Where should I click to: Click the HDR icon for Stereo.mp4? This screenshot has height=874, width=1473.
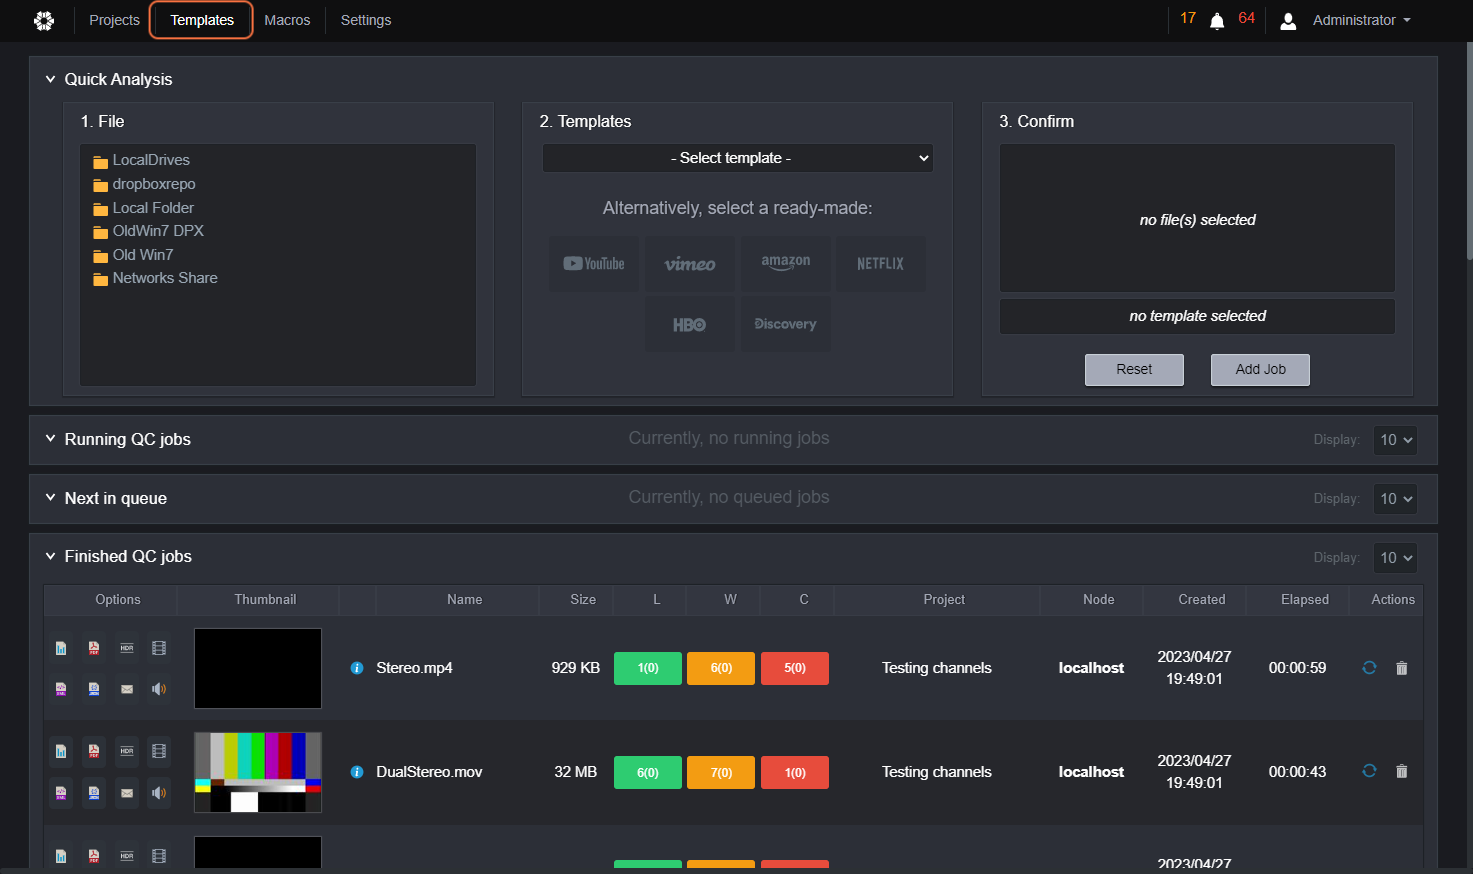[x=127, y=648]
